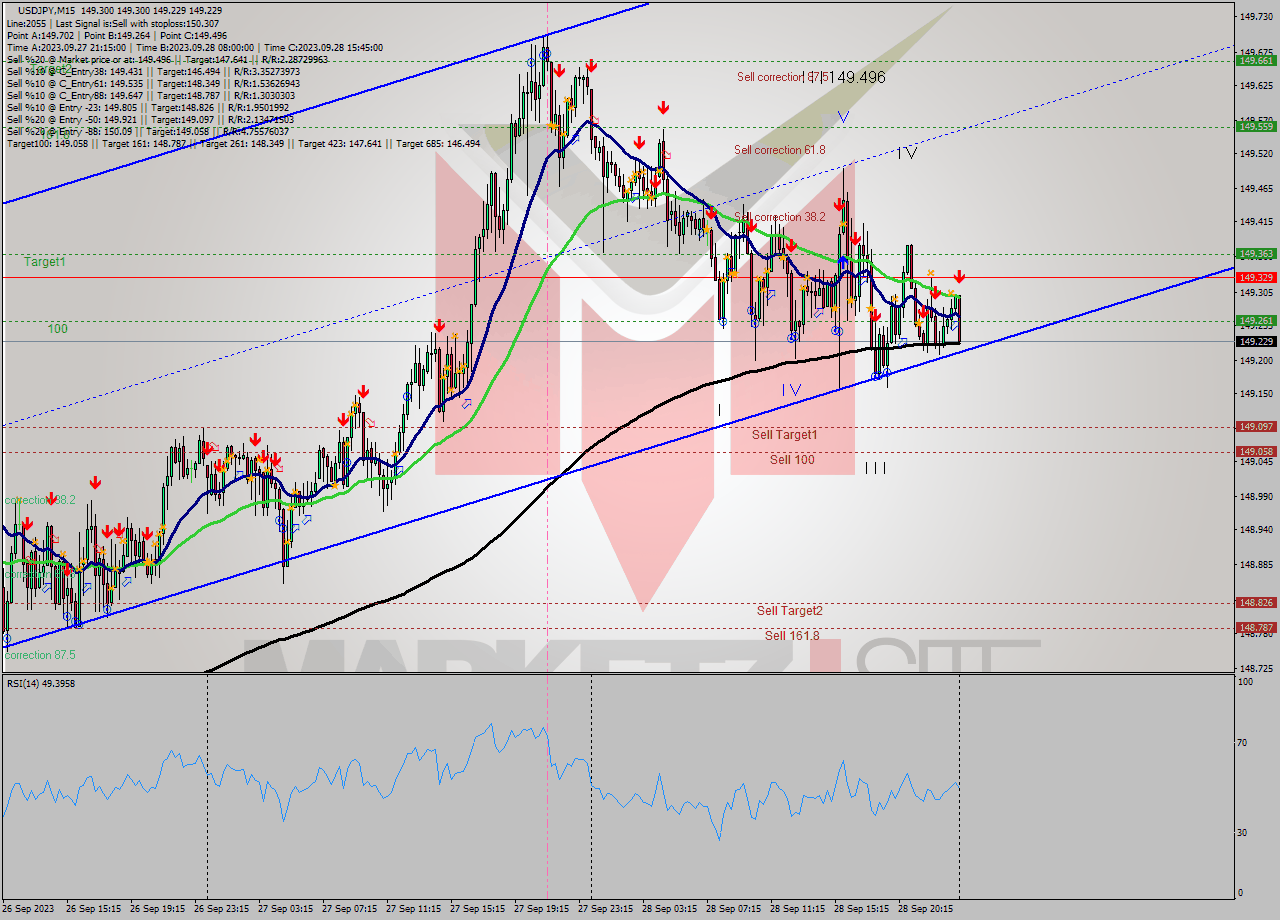Select the RSI(14) 49.3958 indicator label

[x=41, y=683]
